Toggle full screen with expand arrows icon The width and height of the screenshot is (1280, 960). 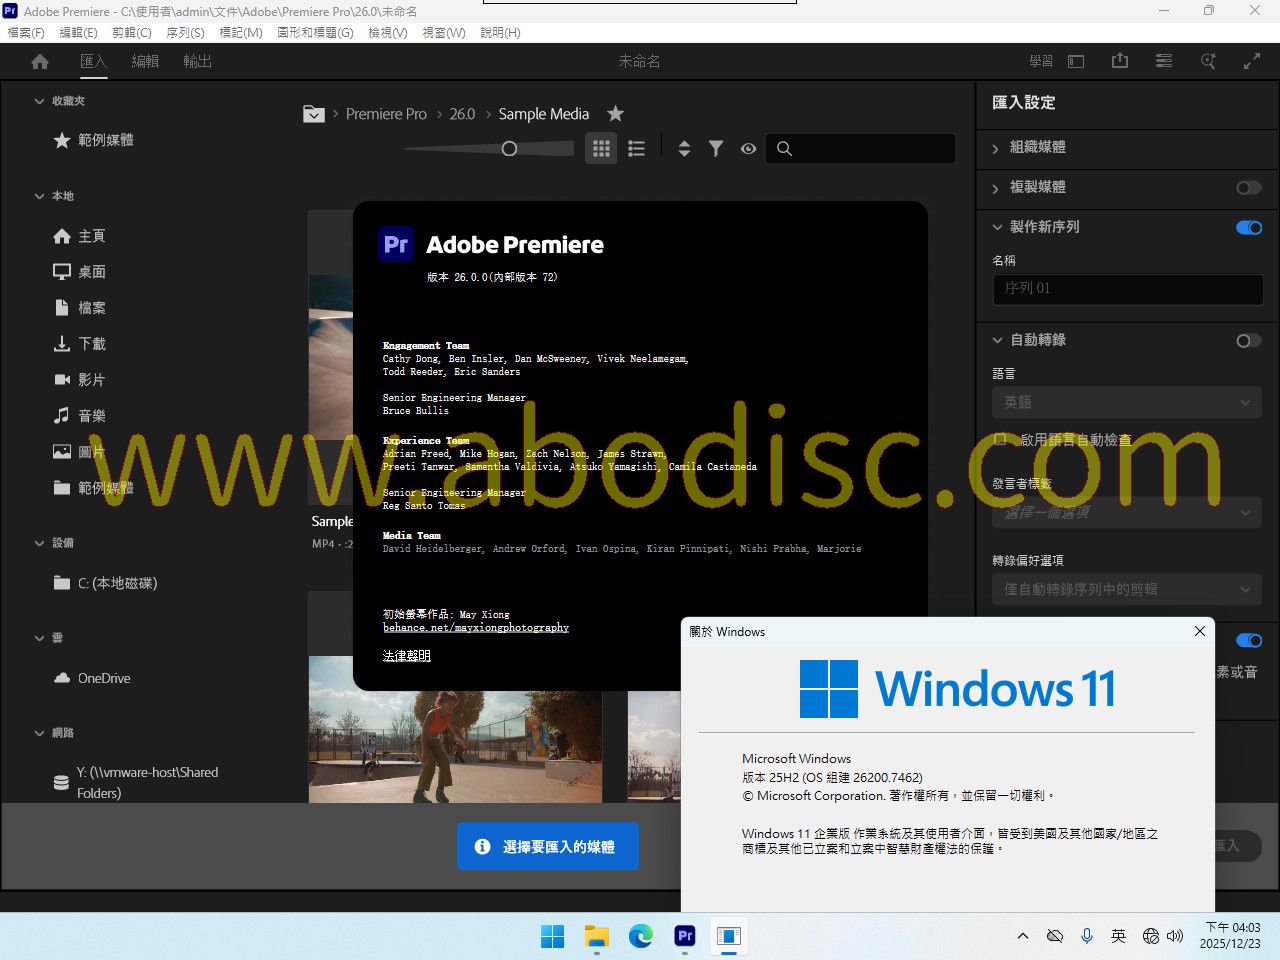(1251, 62)
